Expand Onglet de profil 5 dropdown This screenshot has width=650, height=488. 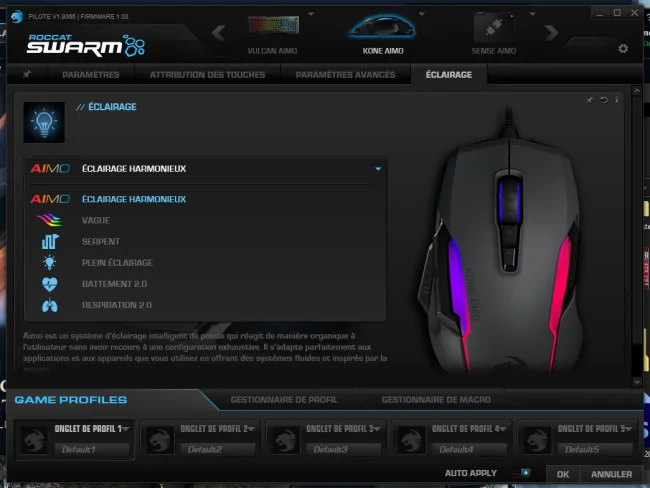[628, 429]
